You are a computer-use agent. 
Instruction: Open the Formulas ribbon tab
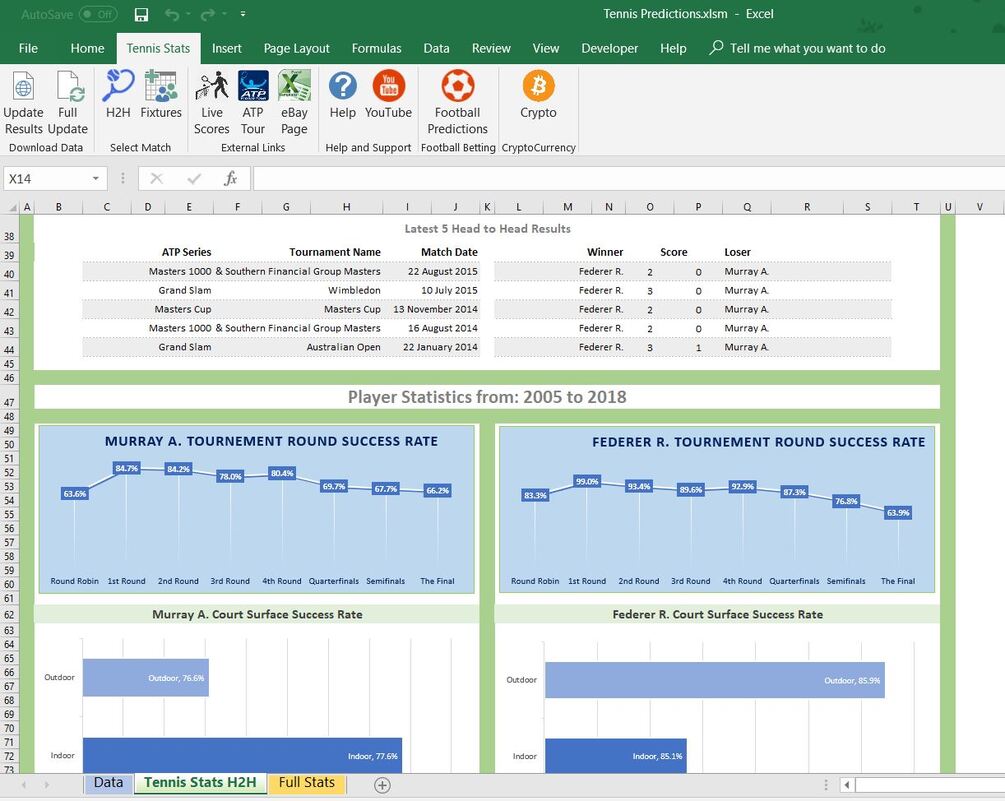pyautogui.click(x=376, y=48)
